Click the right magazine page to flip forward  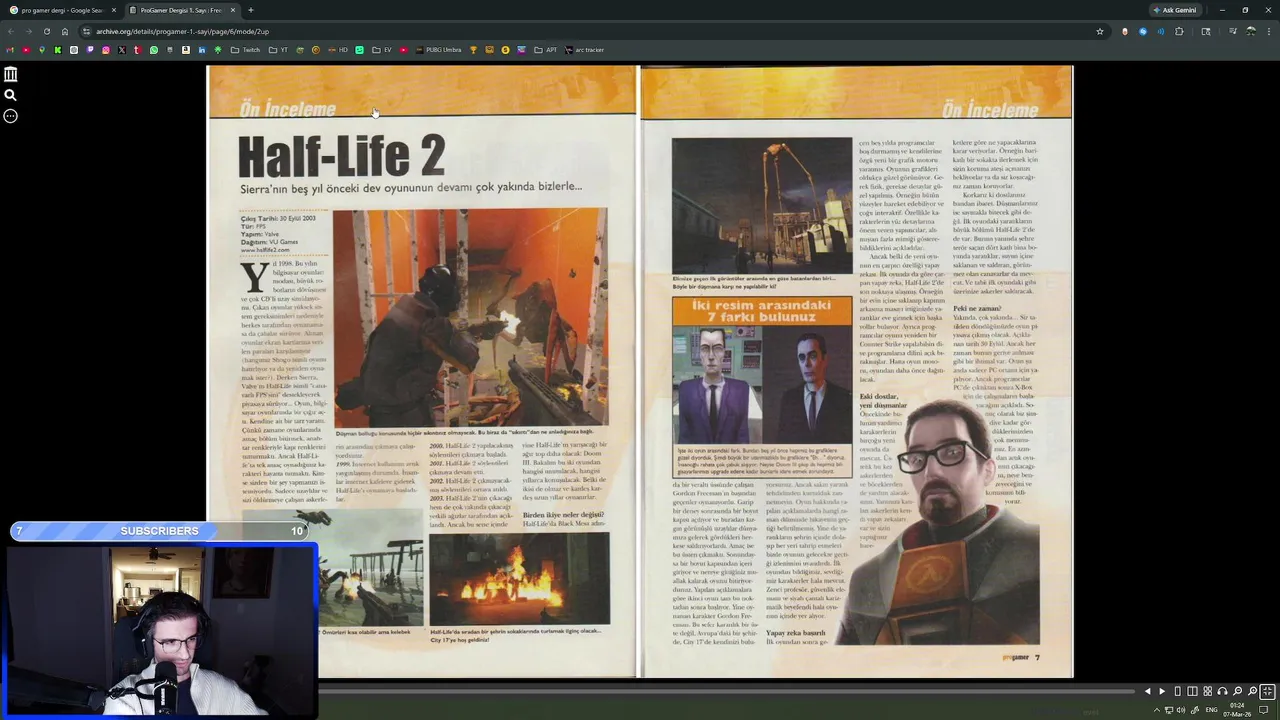[856, 371]
